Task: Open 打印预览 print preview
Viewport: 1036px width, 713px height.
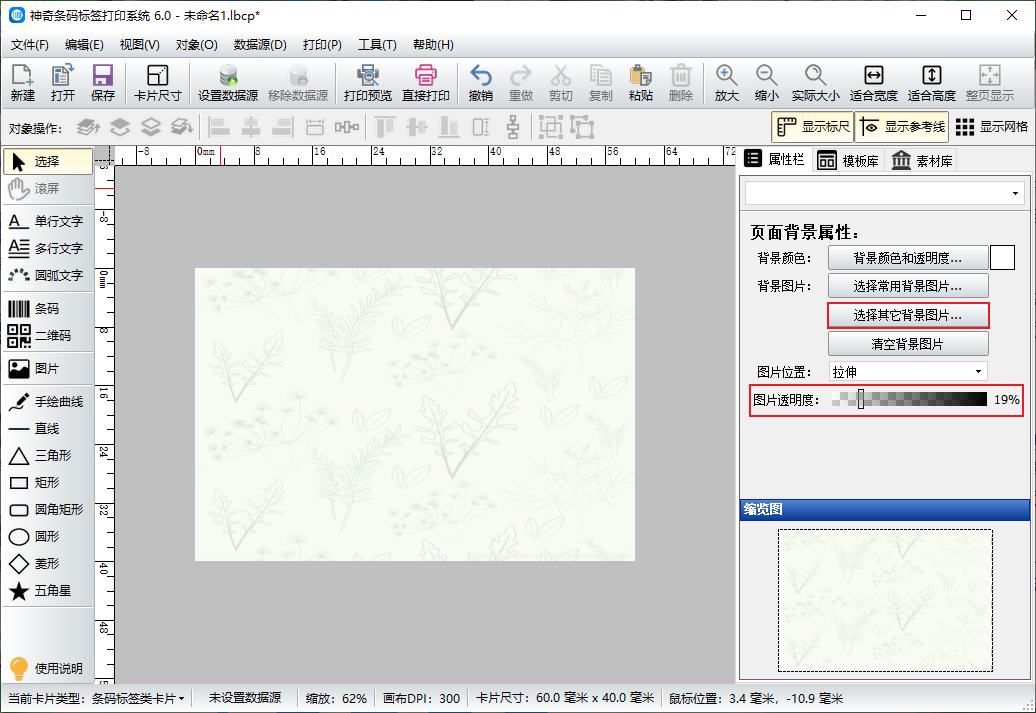Action: click(368, 83)
